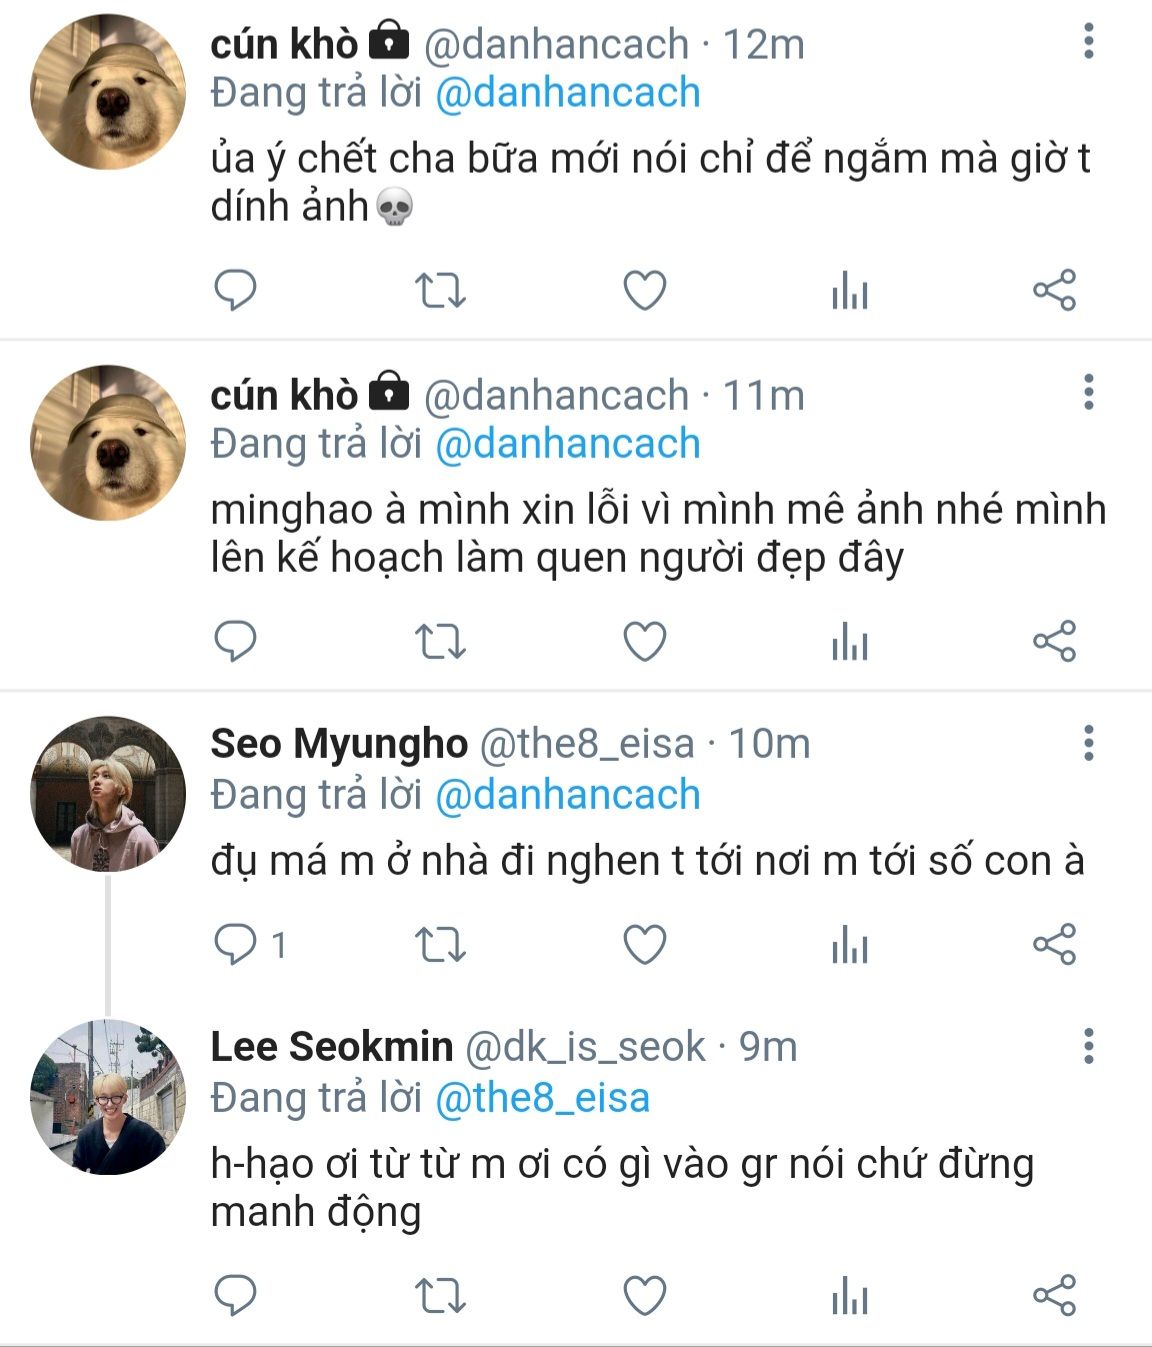Open the @the8_eisa mention link
This screenshot has width=1152, height=1347.
point(543,1098)
